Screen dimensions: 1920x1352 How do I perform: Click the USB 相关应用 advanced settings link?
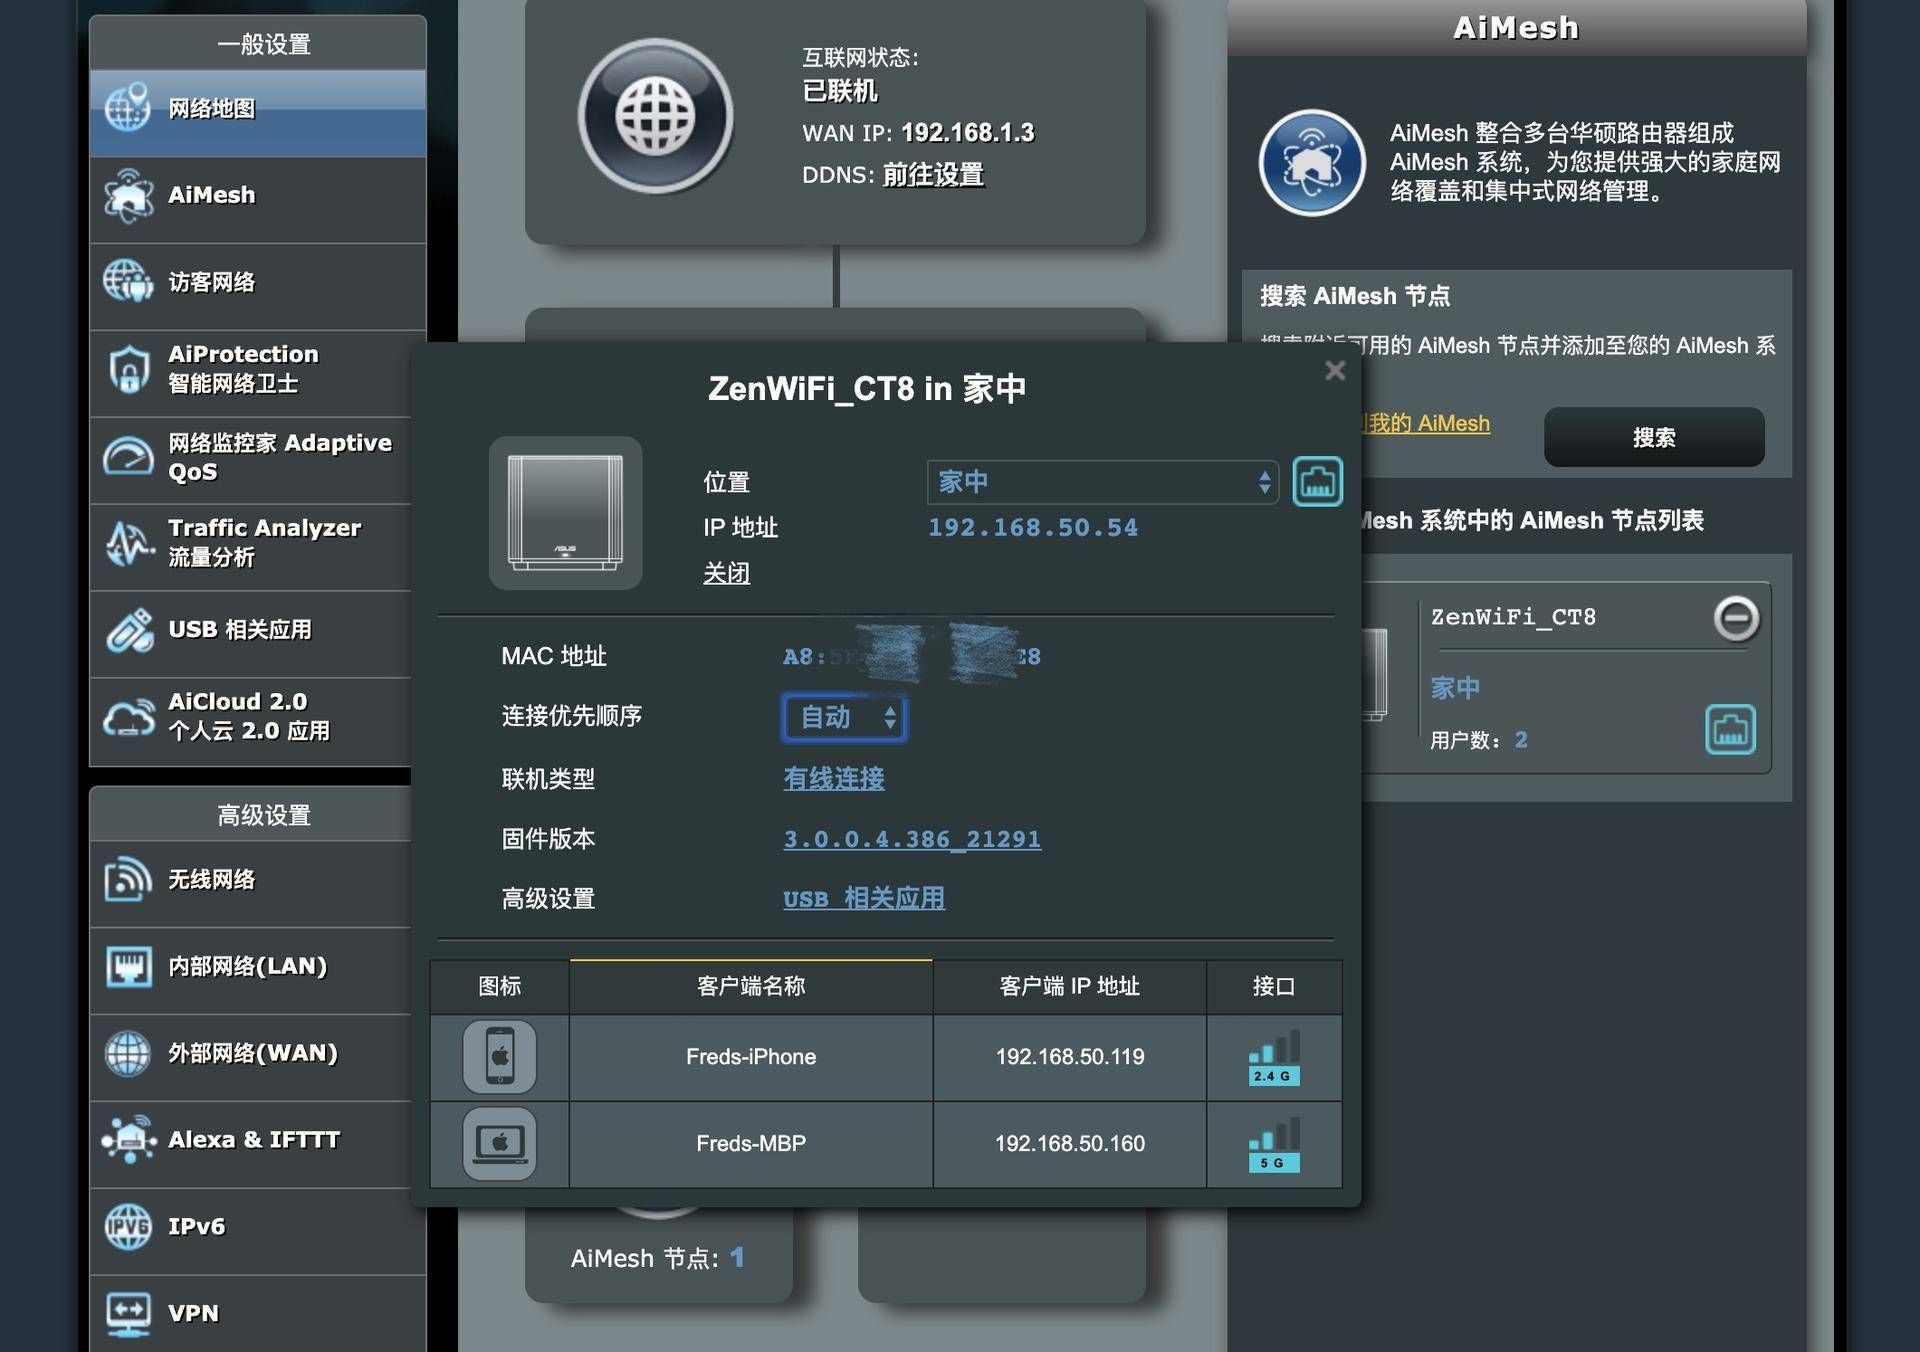(x=864, y=899)
